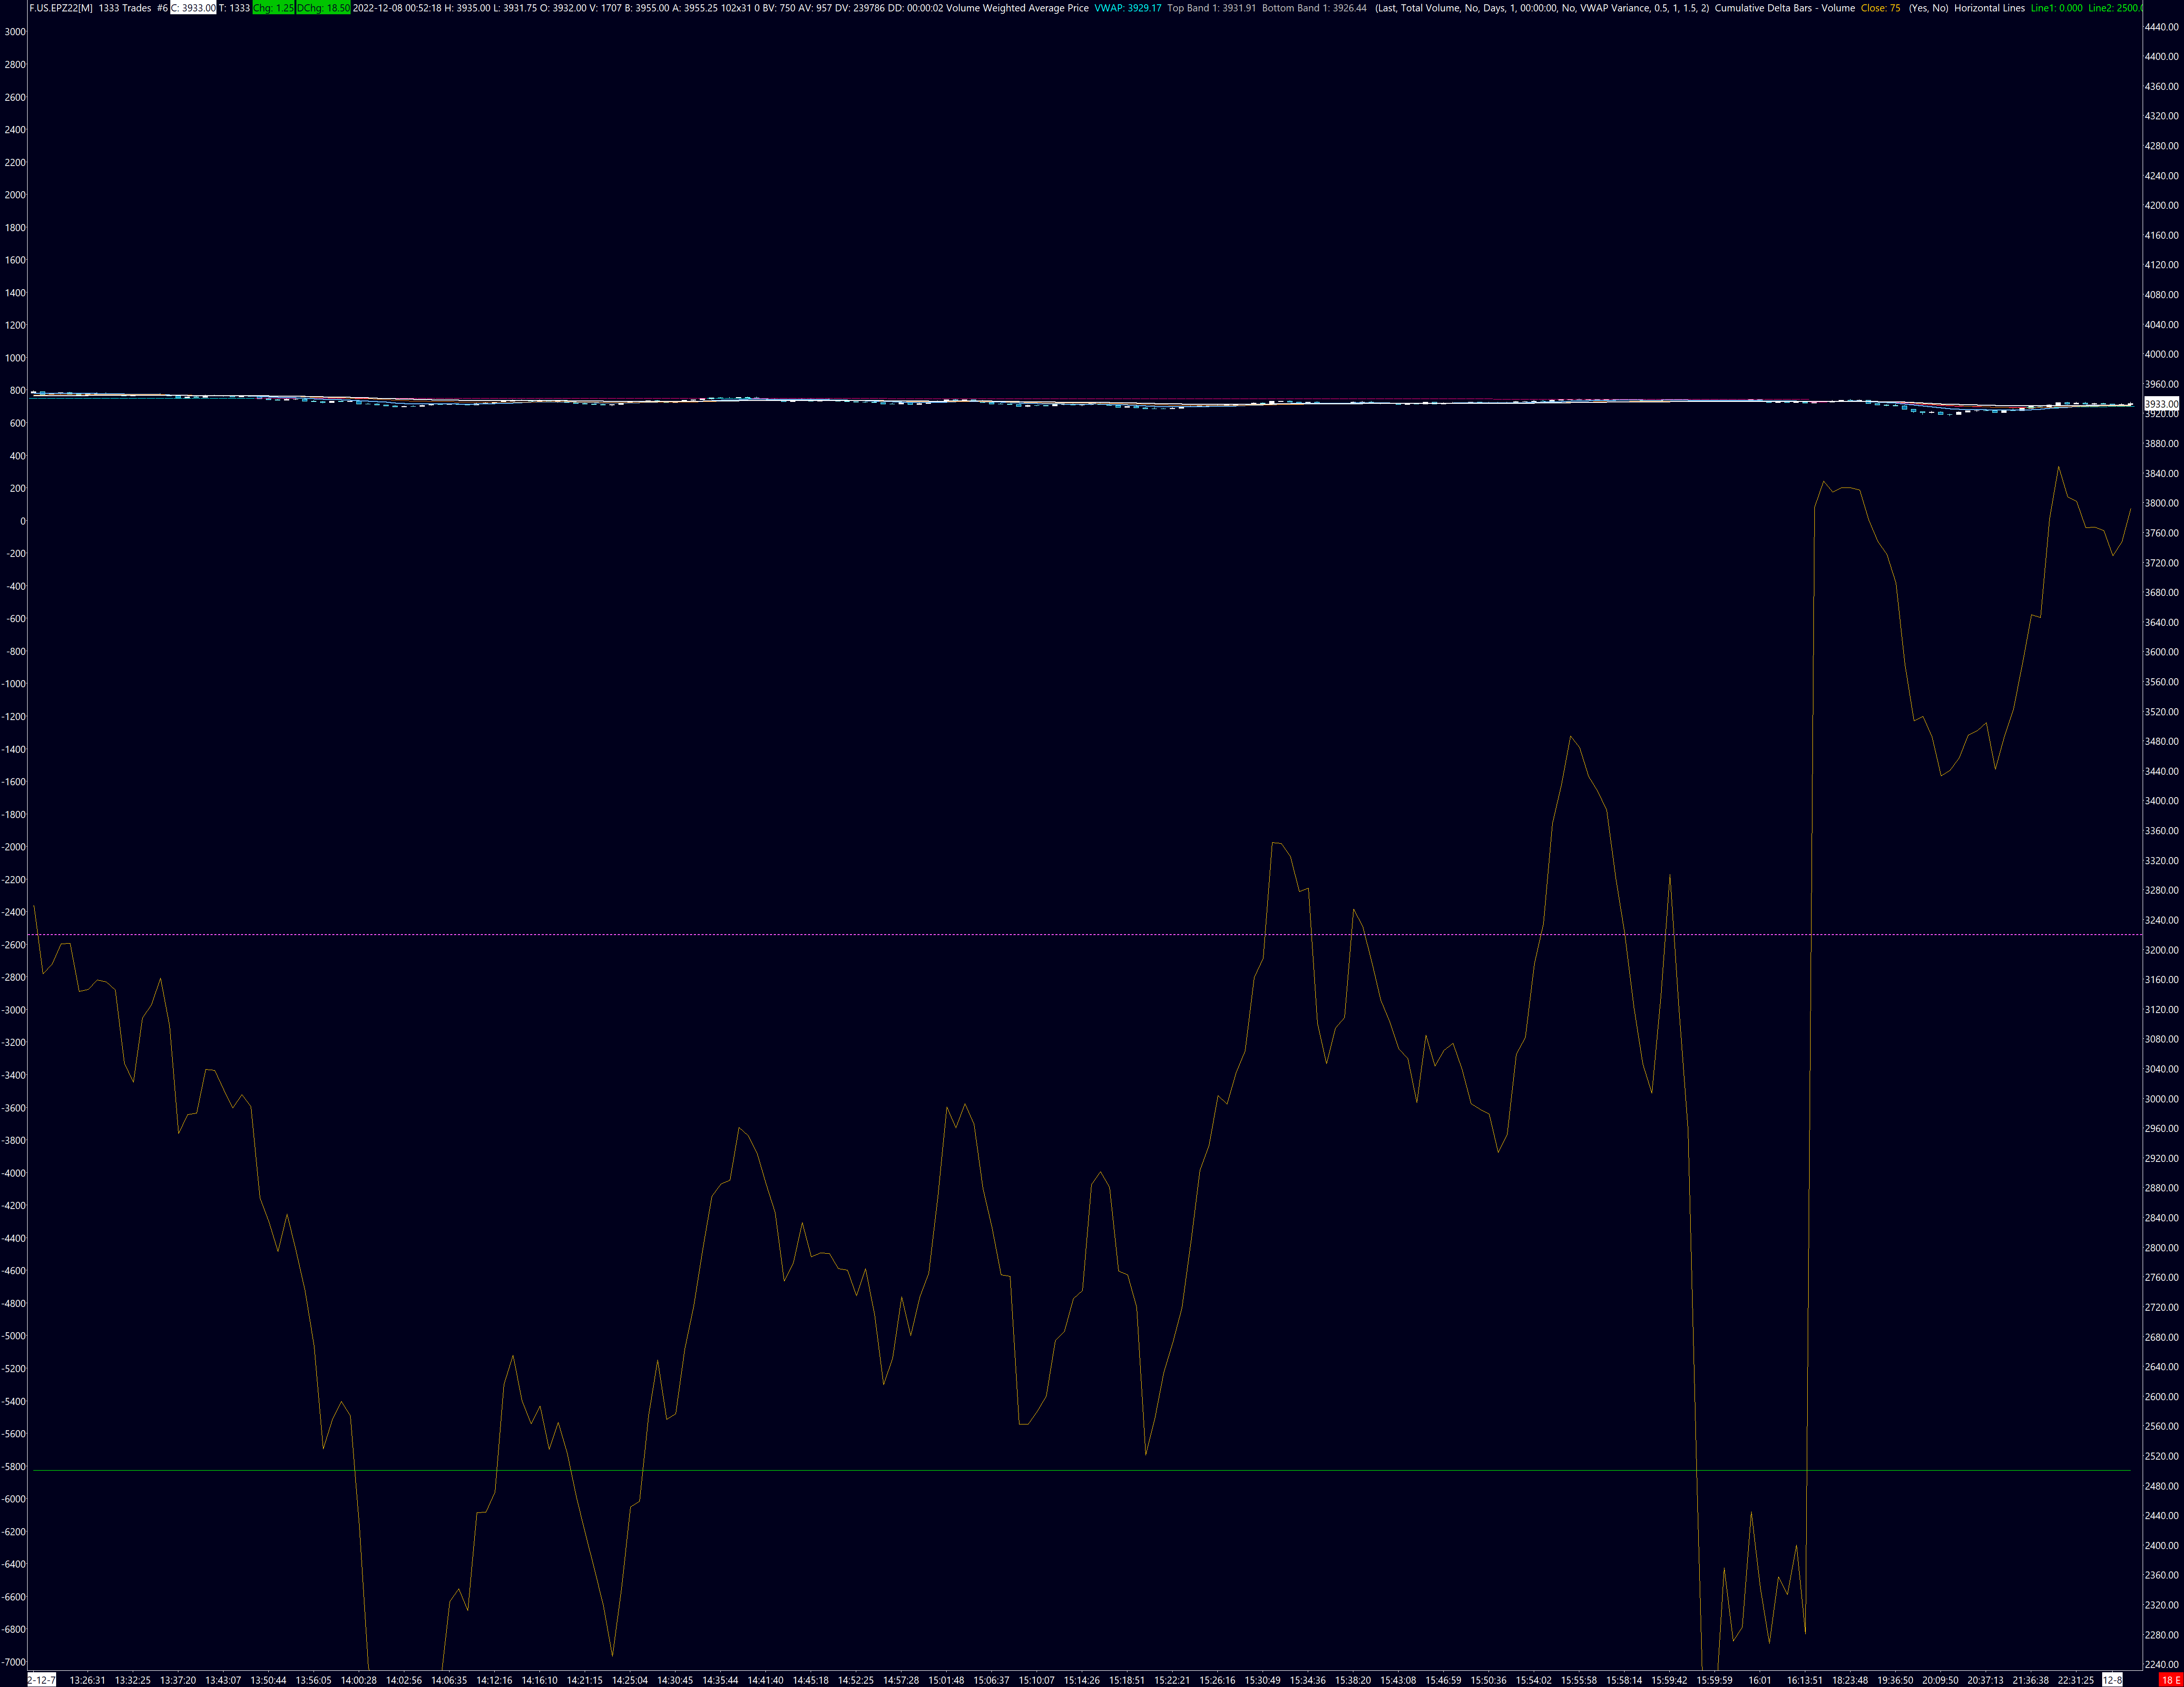
Task: Click the green Line1: 0.000 value
Action: point(2056,8)
